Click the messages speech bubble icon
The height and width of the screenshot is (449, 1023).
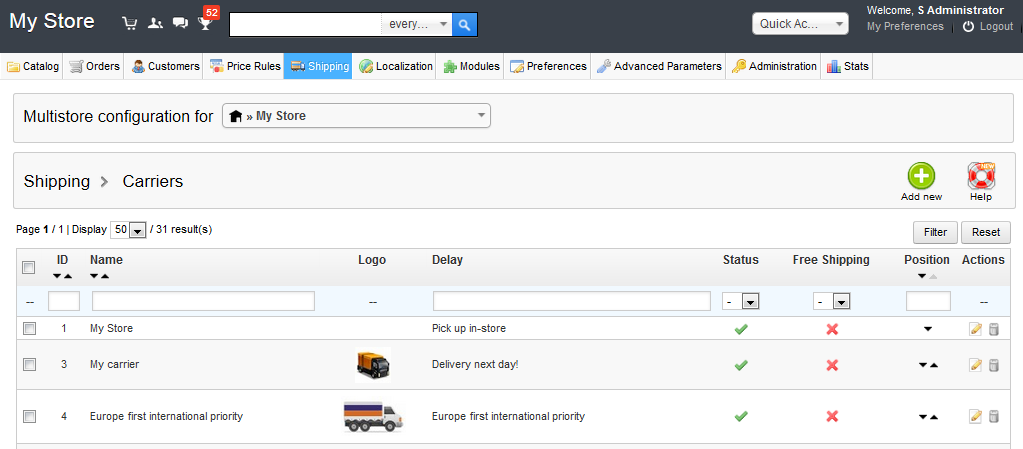(180, 24)
